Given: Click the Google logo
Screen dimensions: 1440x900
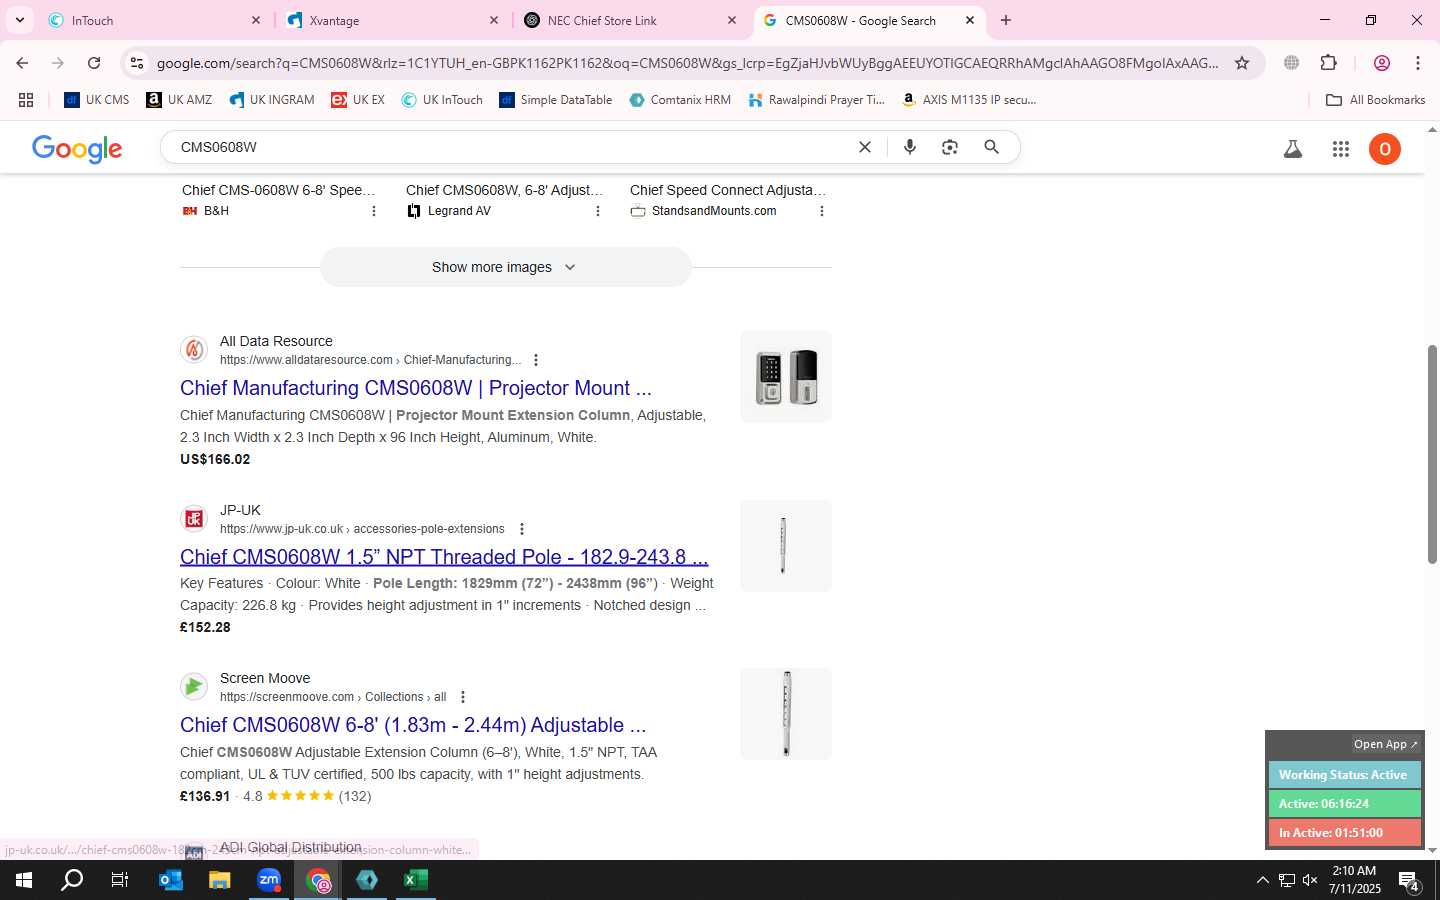Looking at the screenshot, I should pyautogui.click(x=77, y=149).
